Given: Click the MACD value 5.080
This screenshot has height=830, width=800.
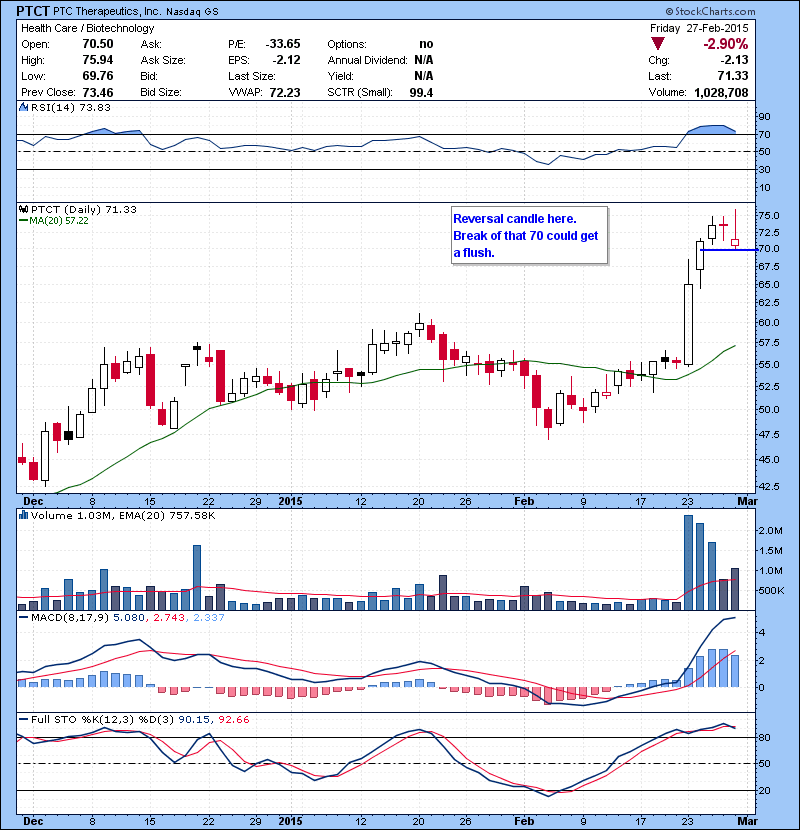Looking at the screenshot, I should click(x=129, y=618).
